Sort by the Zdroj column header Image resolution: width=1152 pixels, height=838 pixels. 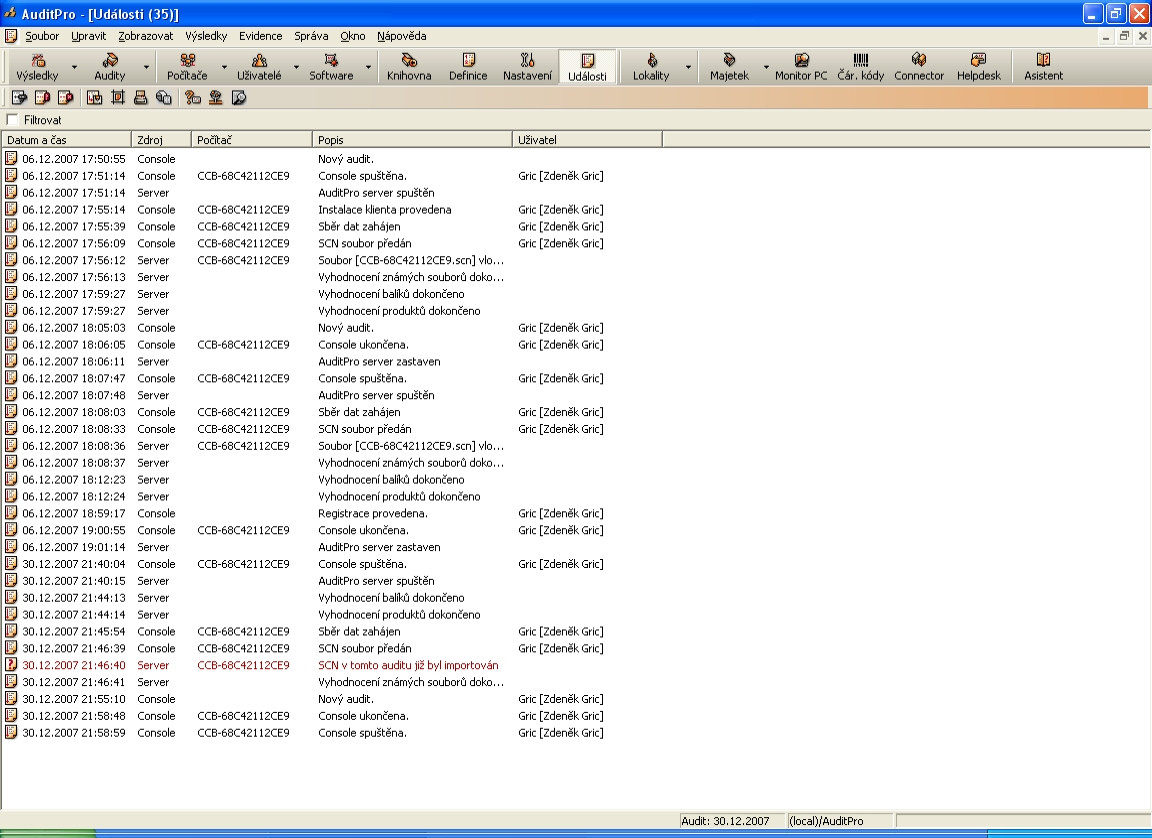click(x=162, y=140)
